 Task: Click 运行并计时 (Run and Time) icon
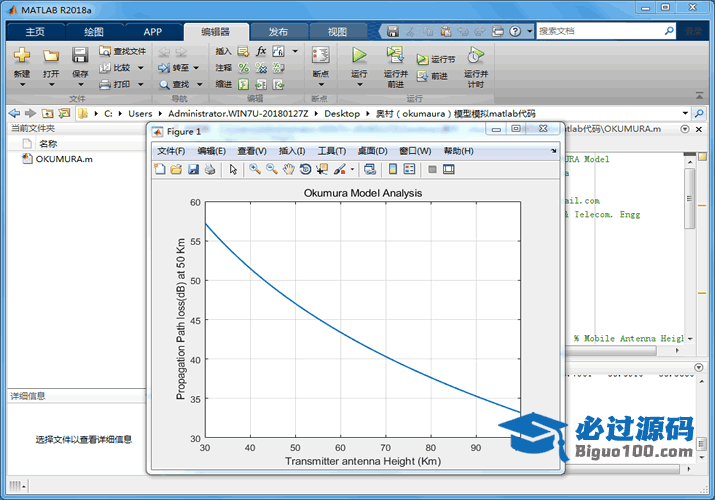(476, 55)
